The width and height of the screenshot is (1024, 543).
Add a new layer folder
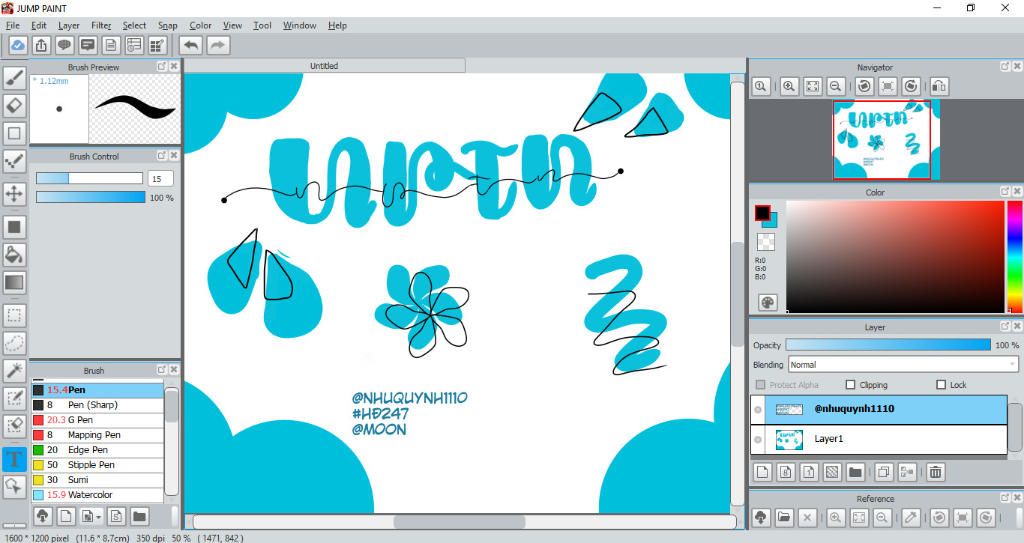pyautogui.click(x=856, y=472)
